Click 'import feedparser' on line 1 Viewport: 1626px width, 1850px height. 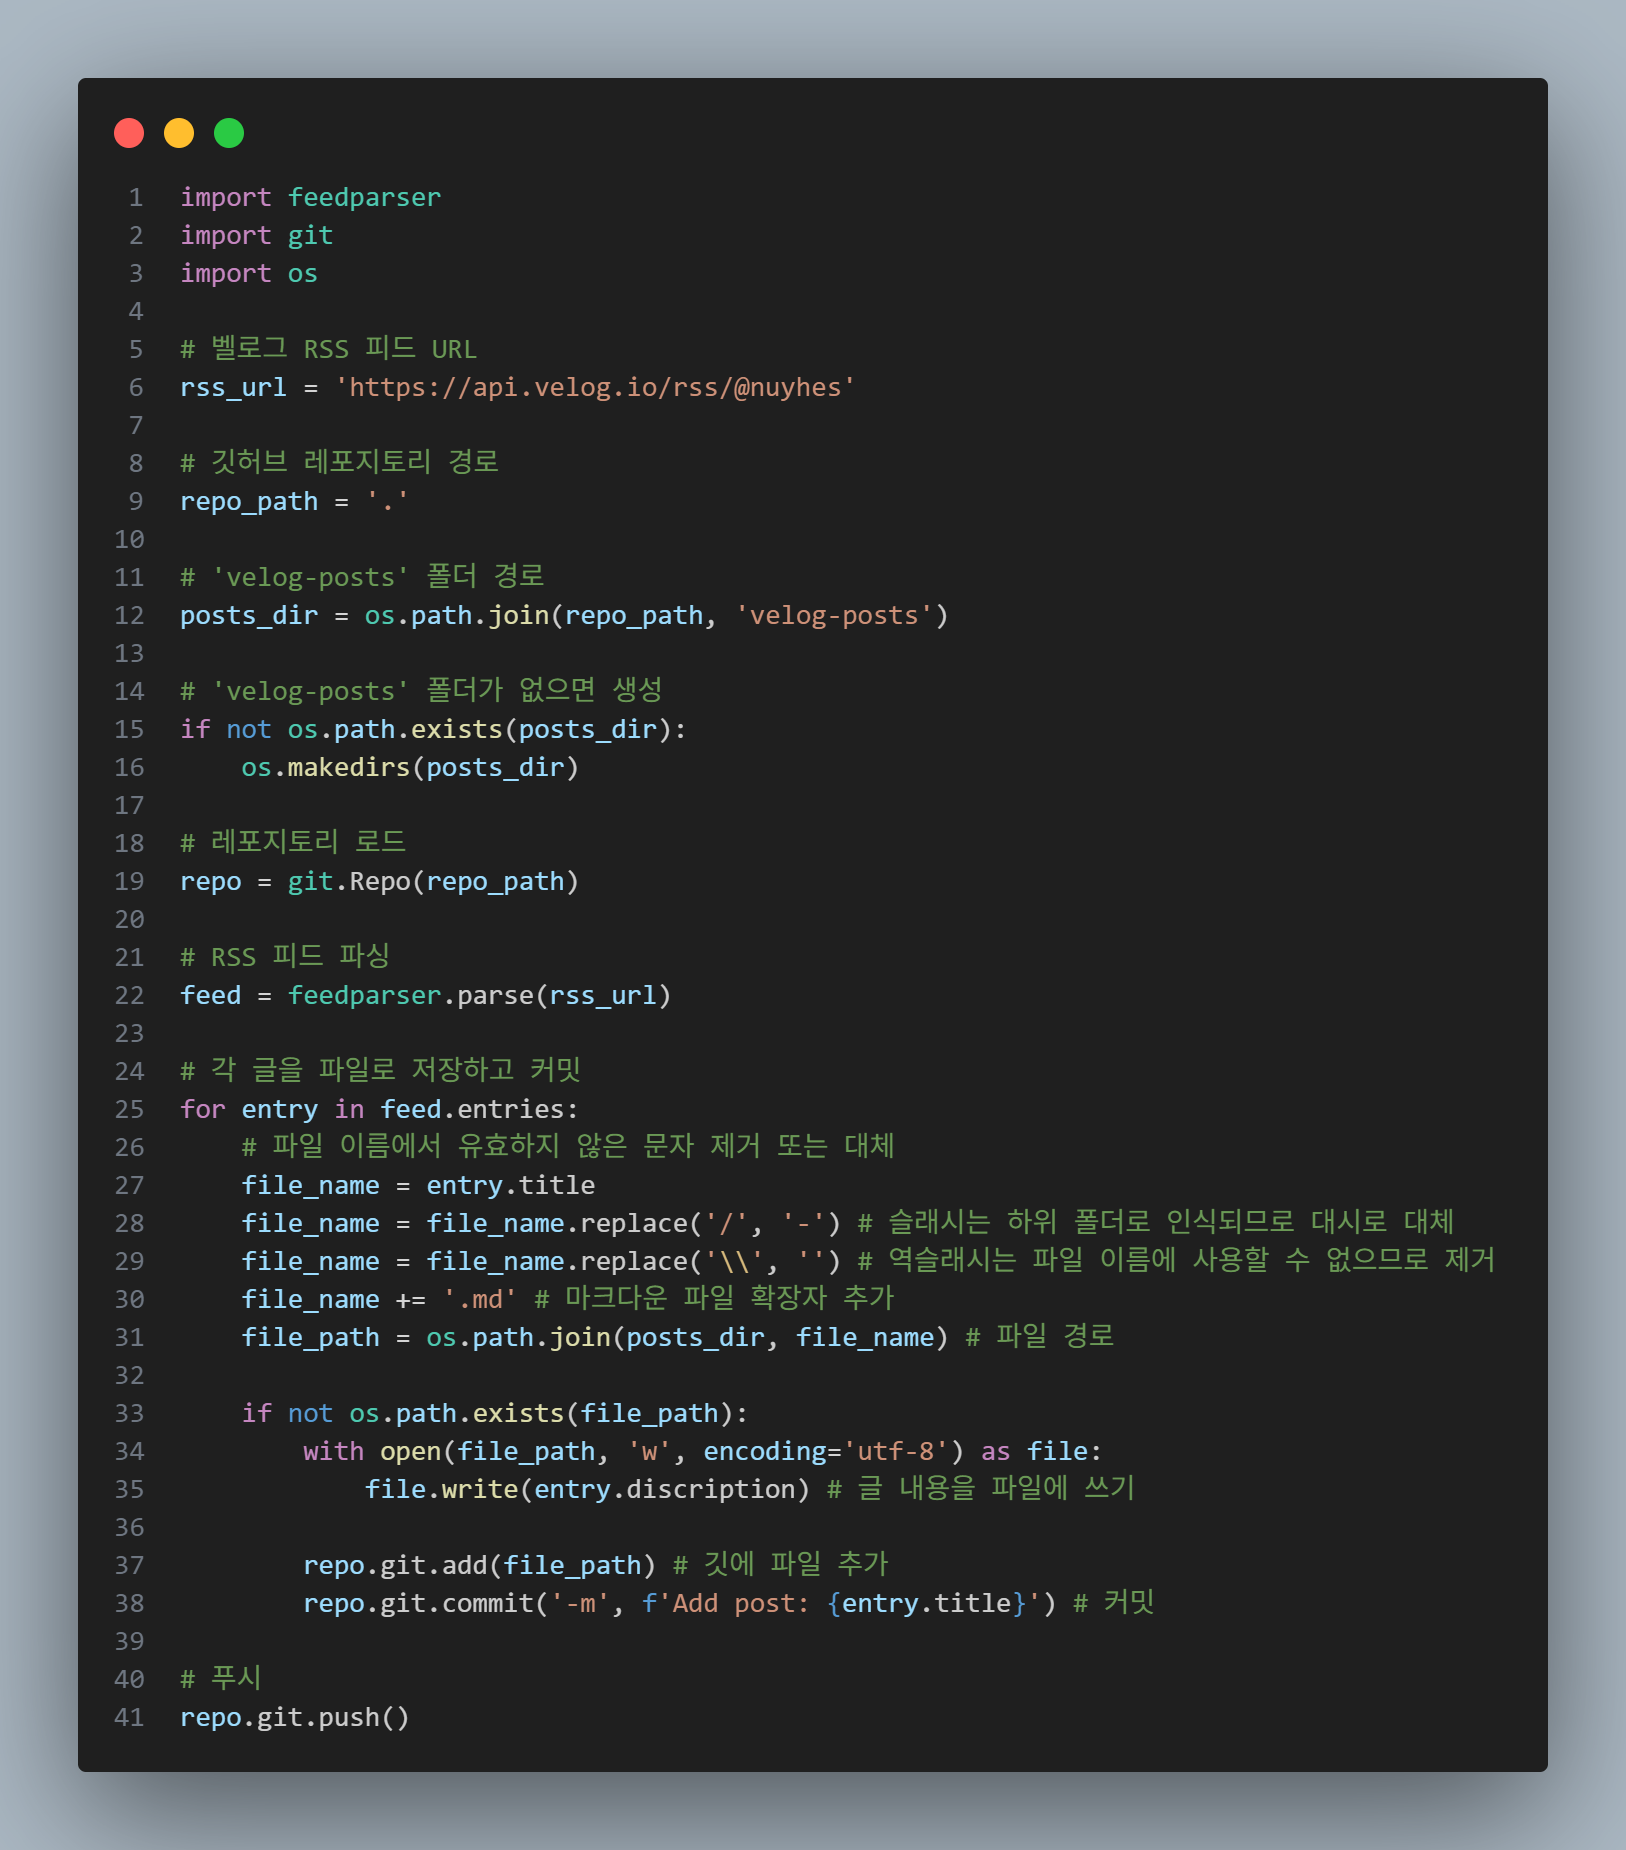[x=310, y=197]
